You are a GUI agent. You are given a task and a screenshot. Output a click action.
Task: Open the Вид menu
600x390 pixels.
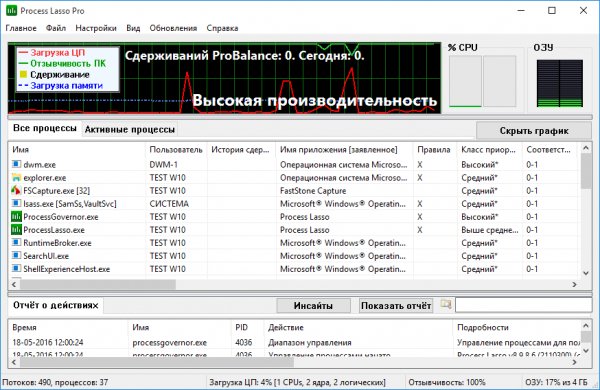coord(133,28)
